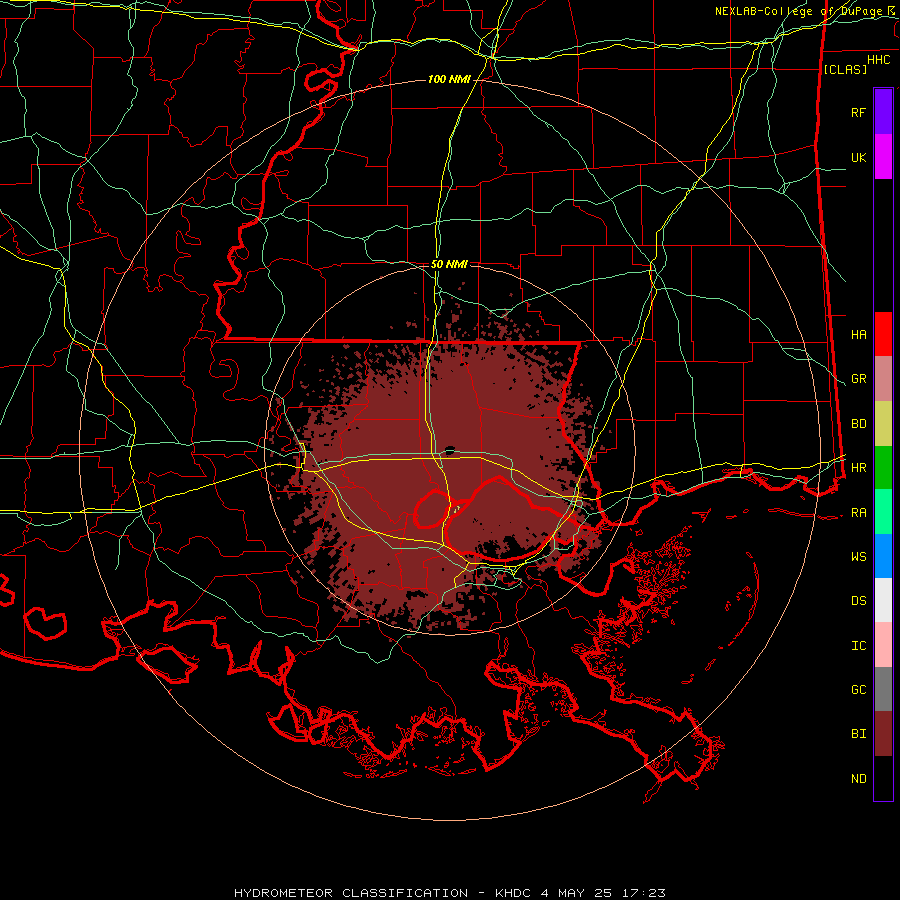Click the blue WS legend color swatch

(x=883, y=556)
